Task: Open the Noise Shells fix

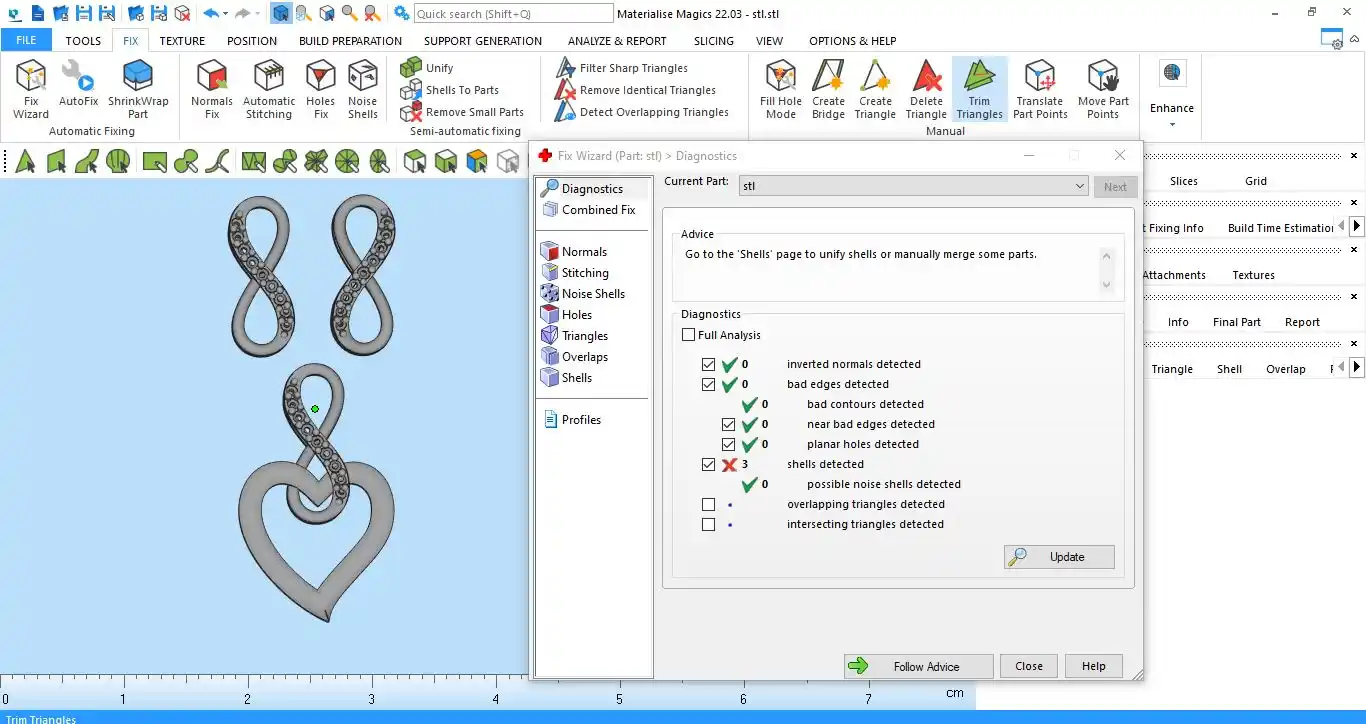Action: 363,89
